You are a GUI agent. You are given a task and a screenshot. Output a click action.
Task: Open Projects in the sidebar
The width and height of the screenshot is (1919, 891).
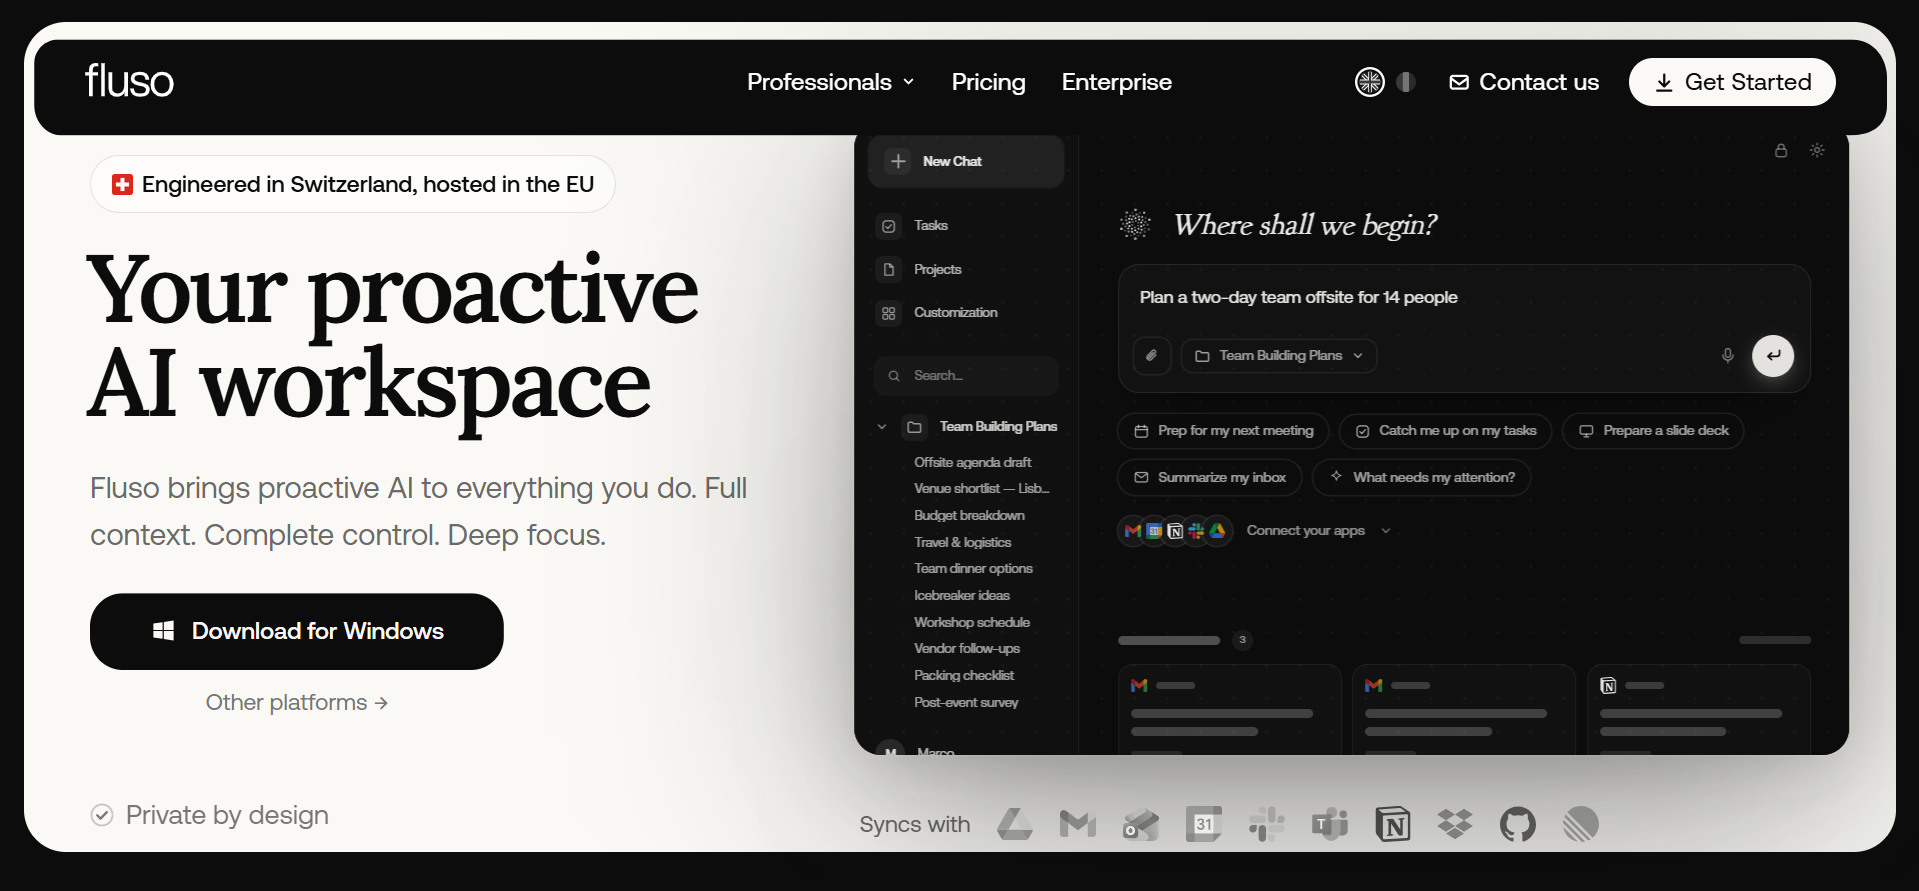click(x=937, y=270)
